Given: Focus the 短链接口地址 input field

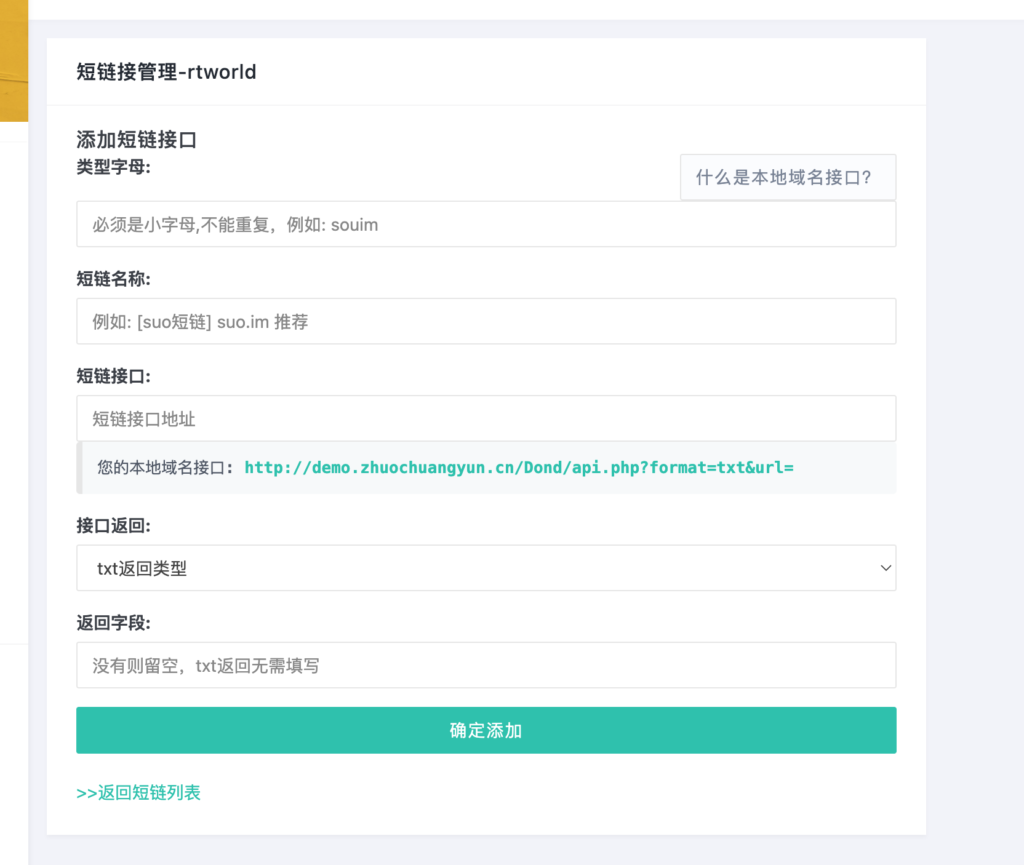Looking at the screenshot, I should tap(486, 418).
